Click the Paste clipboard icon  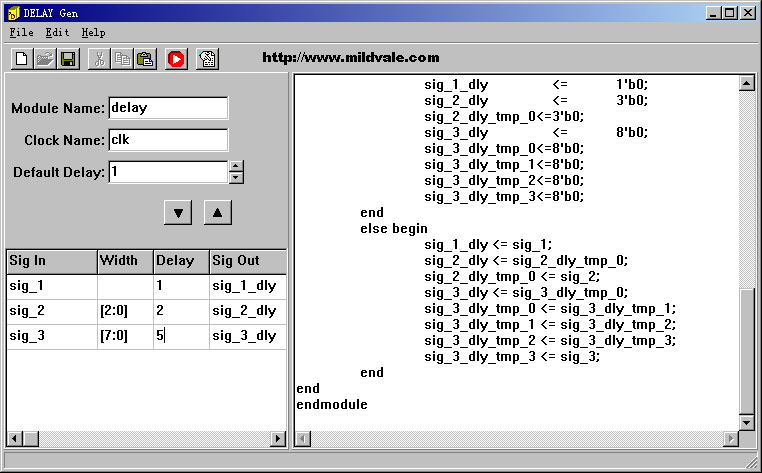pyautogui.click(x=144, y=59)
